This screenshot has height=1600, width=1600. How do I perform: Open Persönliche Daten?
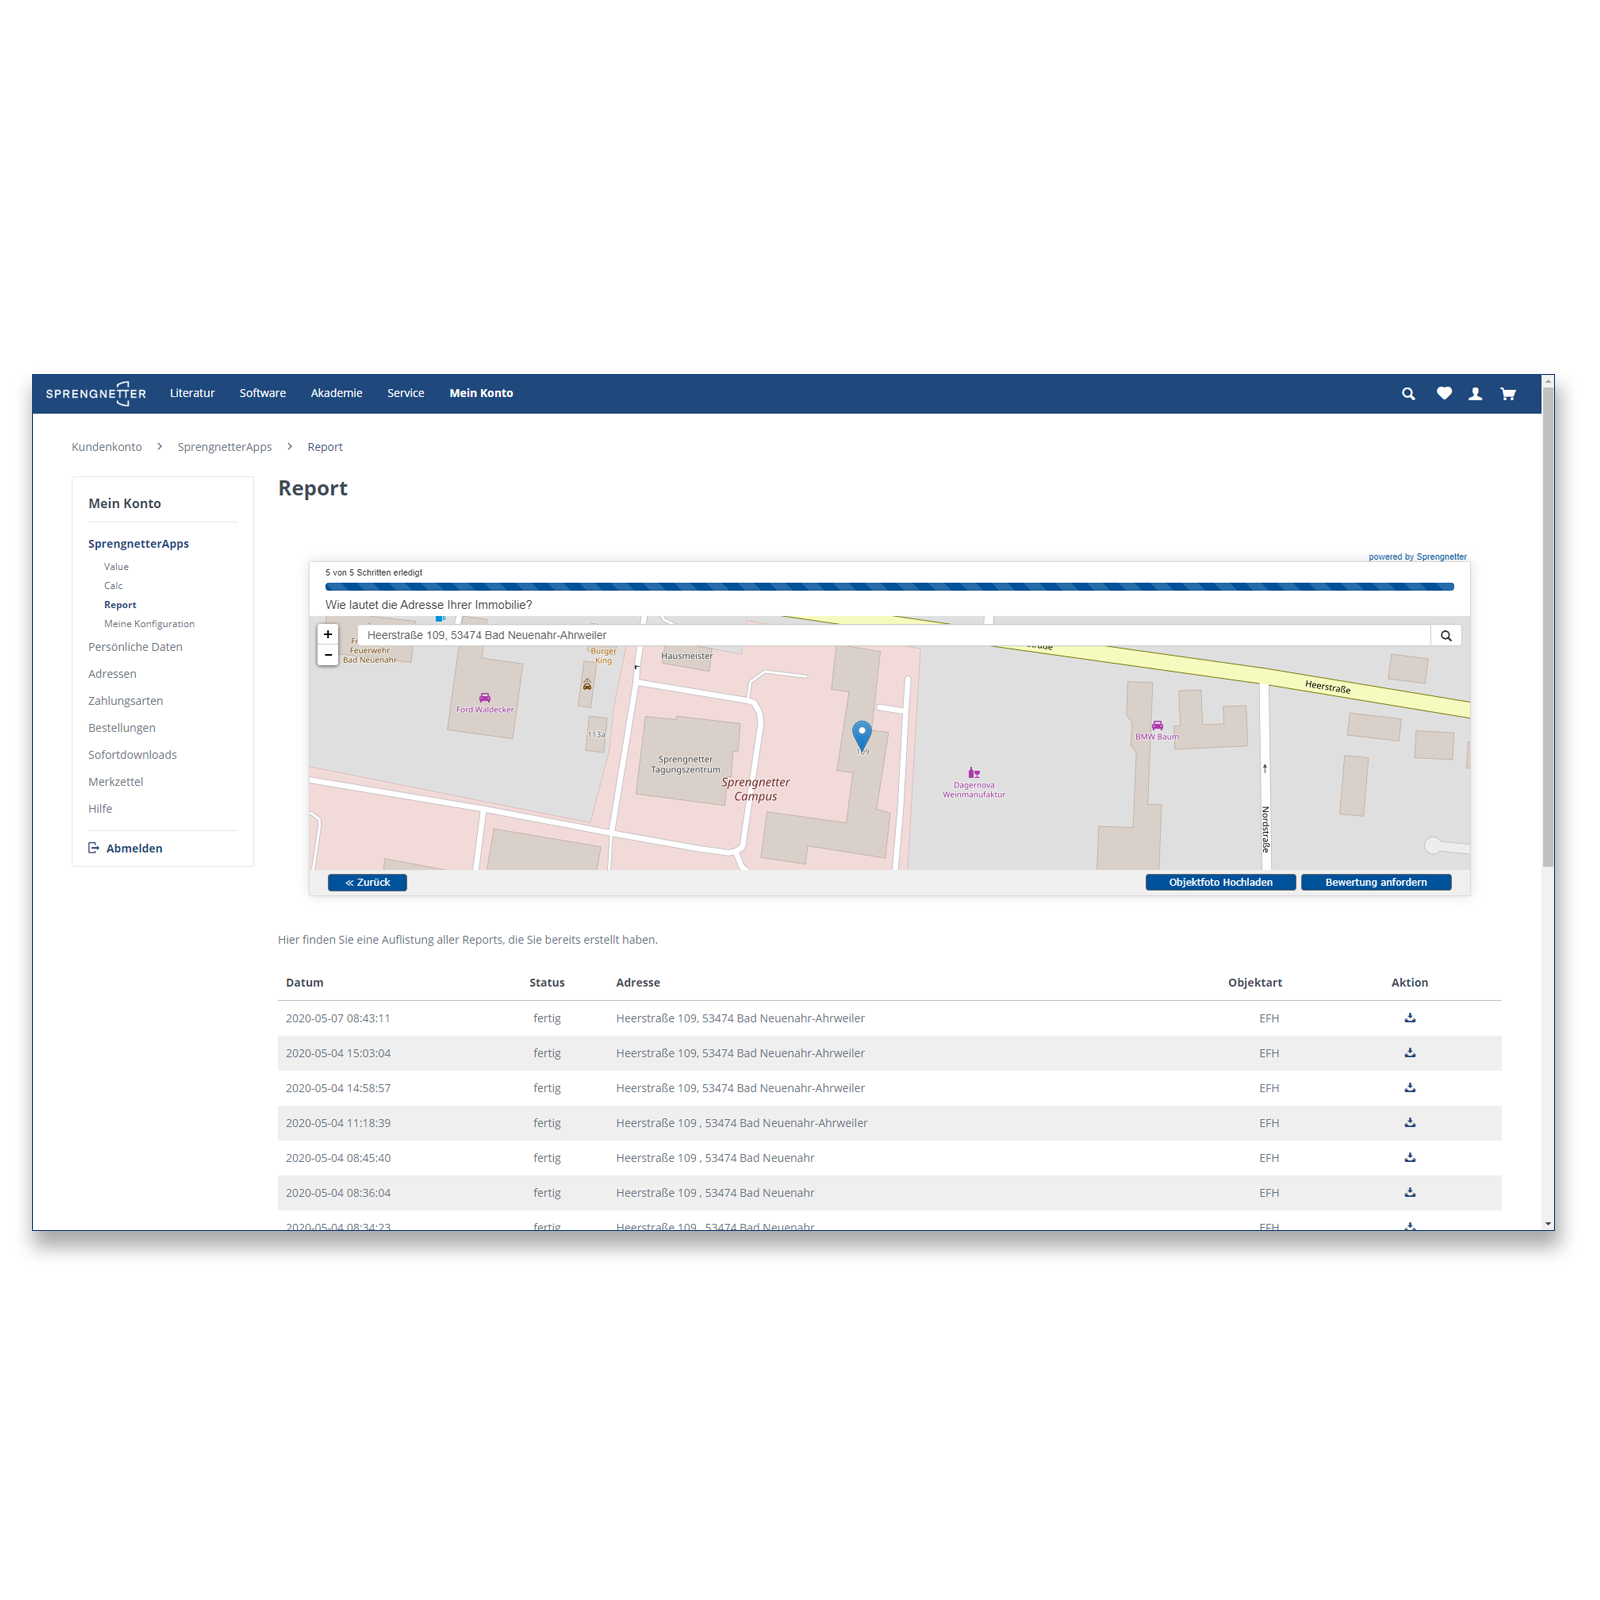[x=135, y=647]
